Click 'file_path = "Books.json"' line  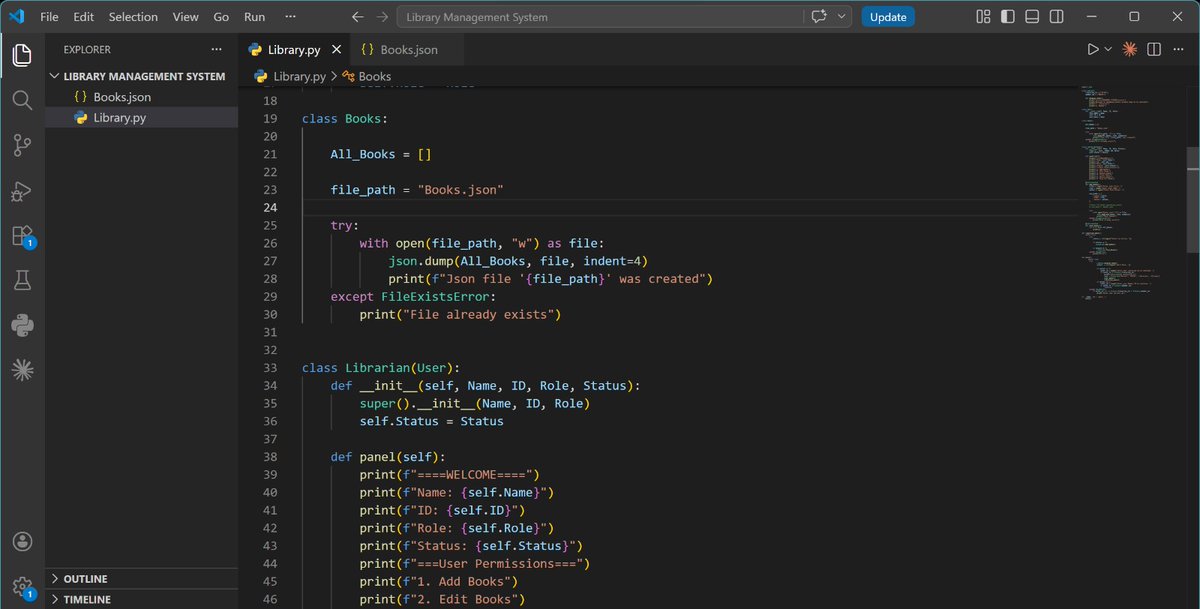pos(417,189)
